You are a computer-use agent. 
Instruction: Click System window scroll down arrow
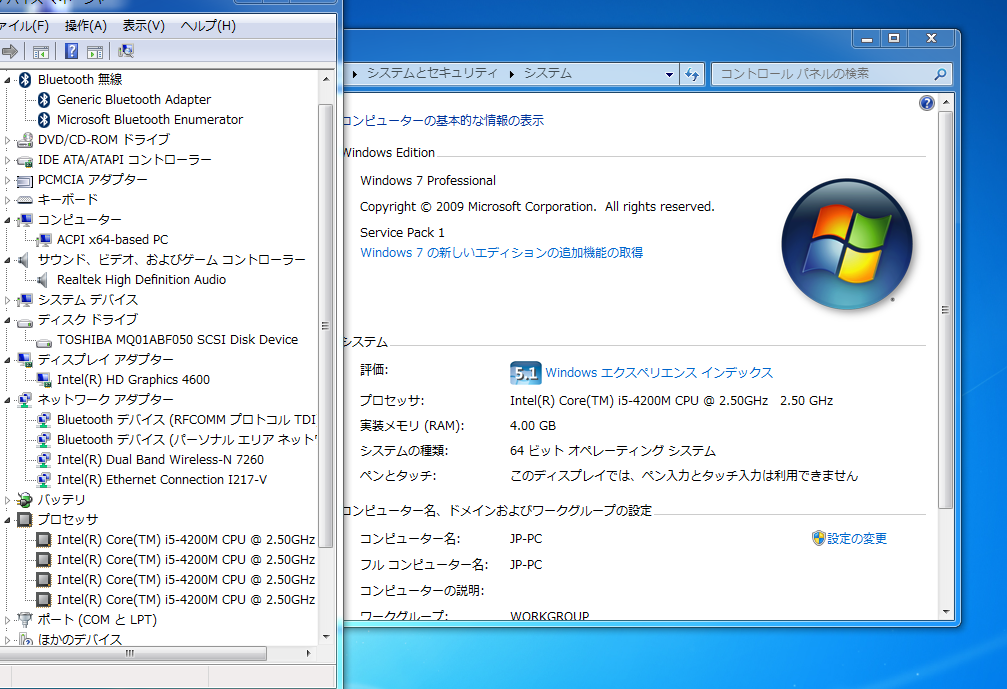(x=945, y=612)
